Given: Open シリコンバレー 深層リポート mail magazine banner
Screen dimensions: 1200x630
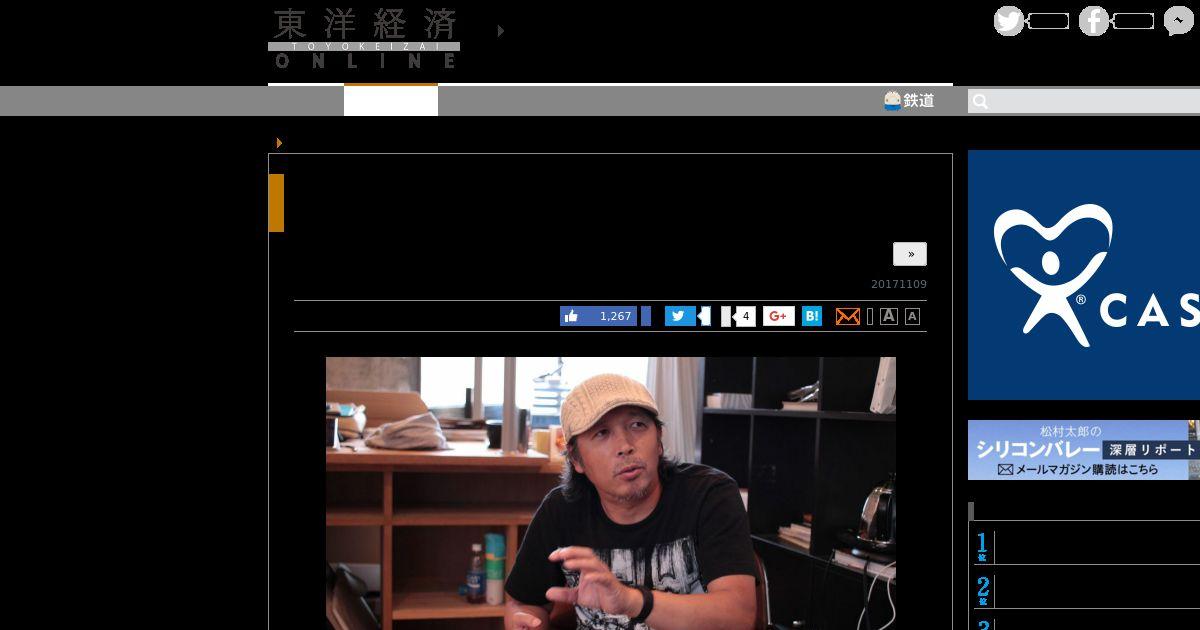Looking at the screenshot, I should point(1084,450).
